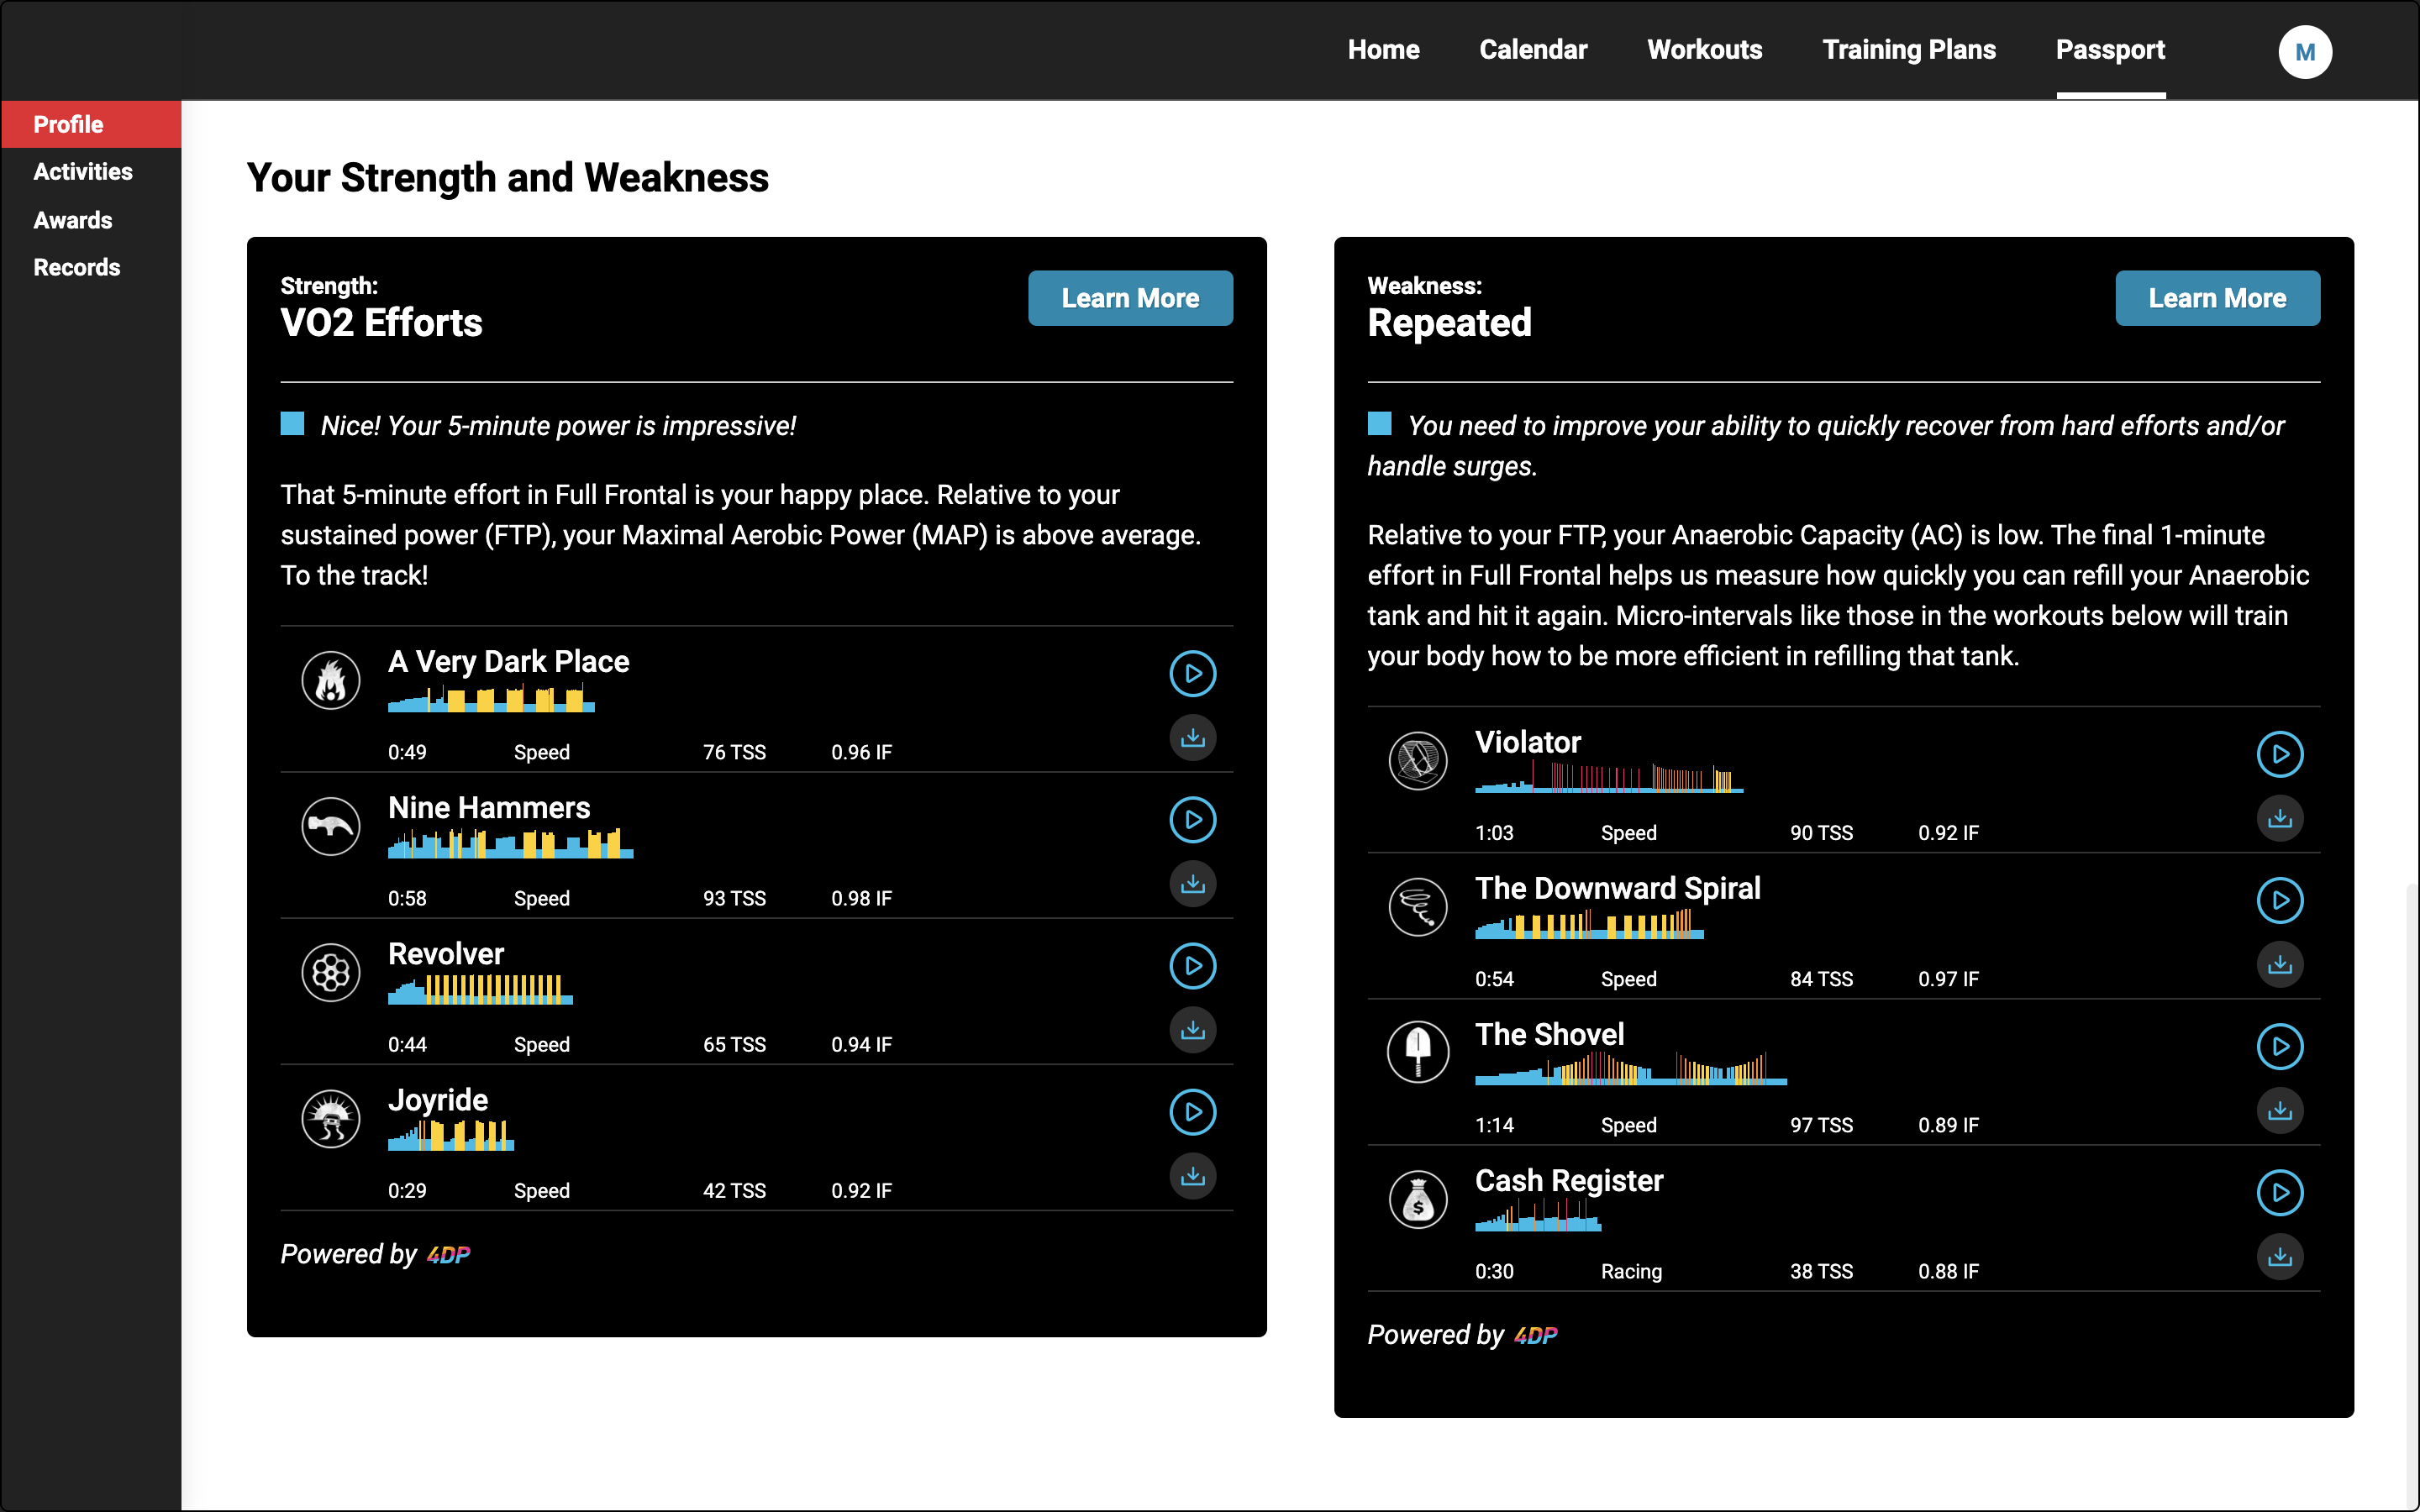Open The Downward Spiral title

point(1617,889)
